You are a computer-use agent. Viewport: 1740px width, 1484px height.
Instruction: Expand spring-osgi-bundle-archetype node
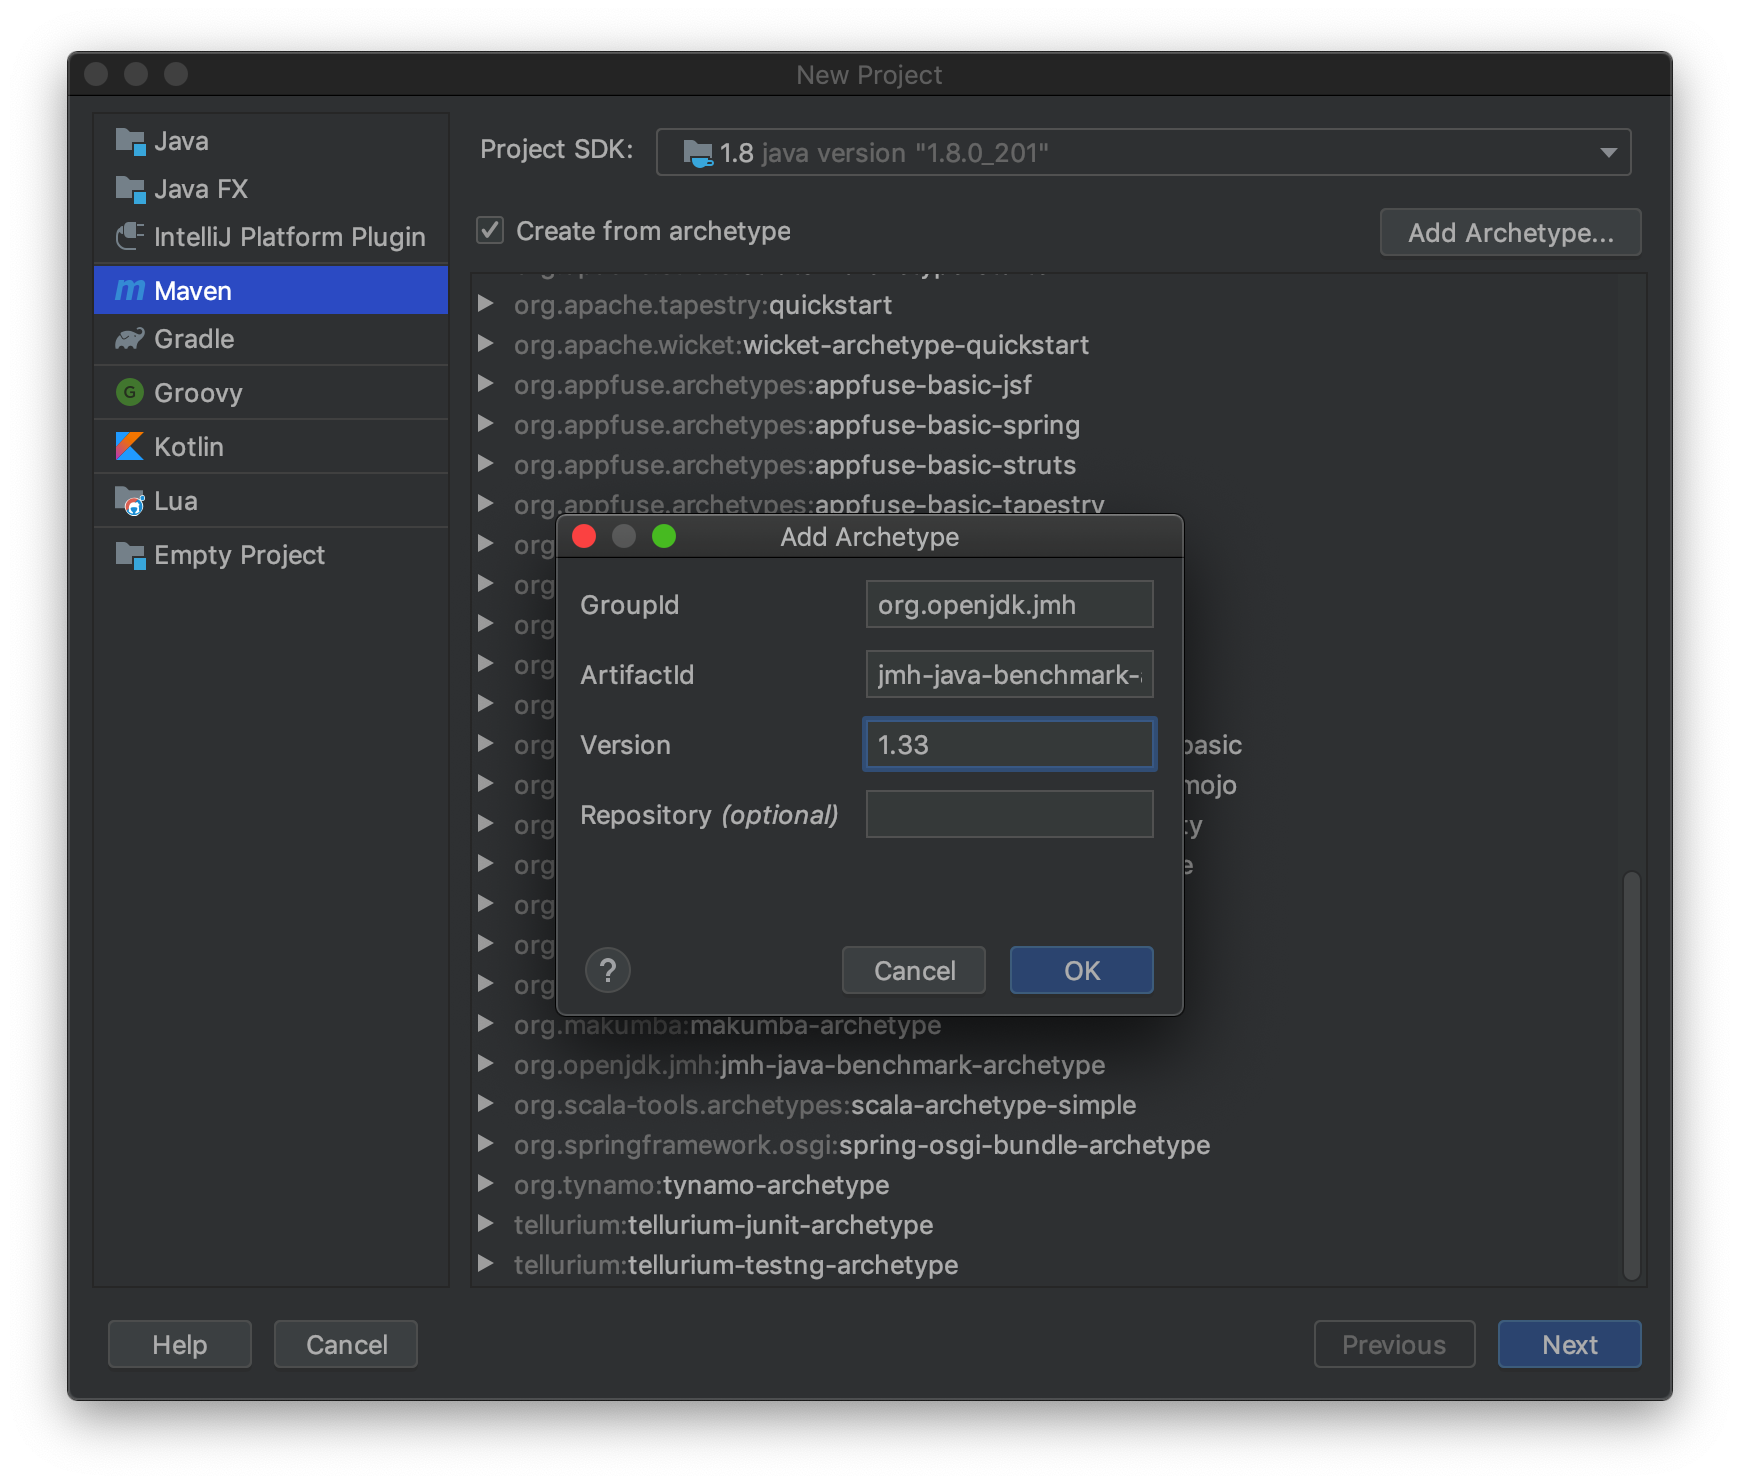tap(486, 1143)
